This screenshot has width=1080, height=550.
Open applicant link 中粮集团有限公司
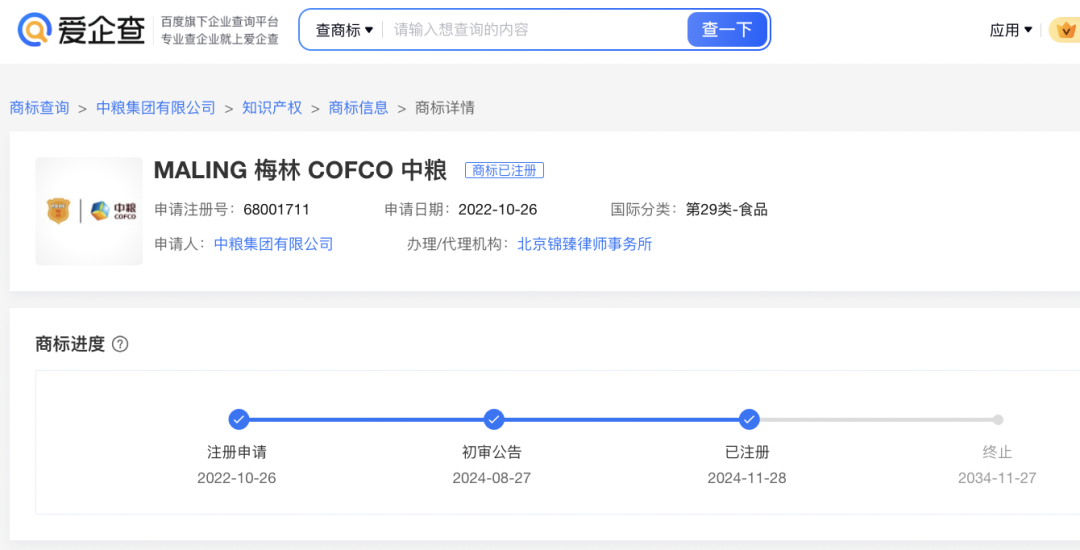[x=273, y=244]
